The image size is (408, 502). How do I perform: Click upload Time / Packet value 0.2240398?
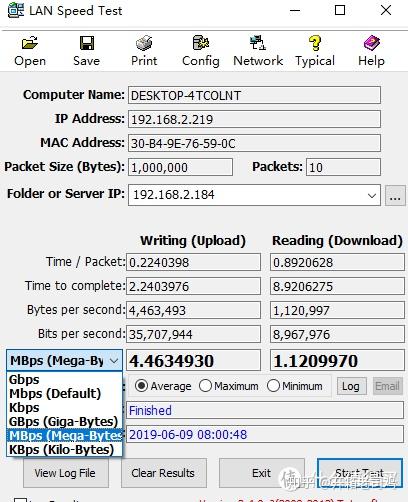click(193, 262)
